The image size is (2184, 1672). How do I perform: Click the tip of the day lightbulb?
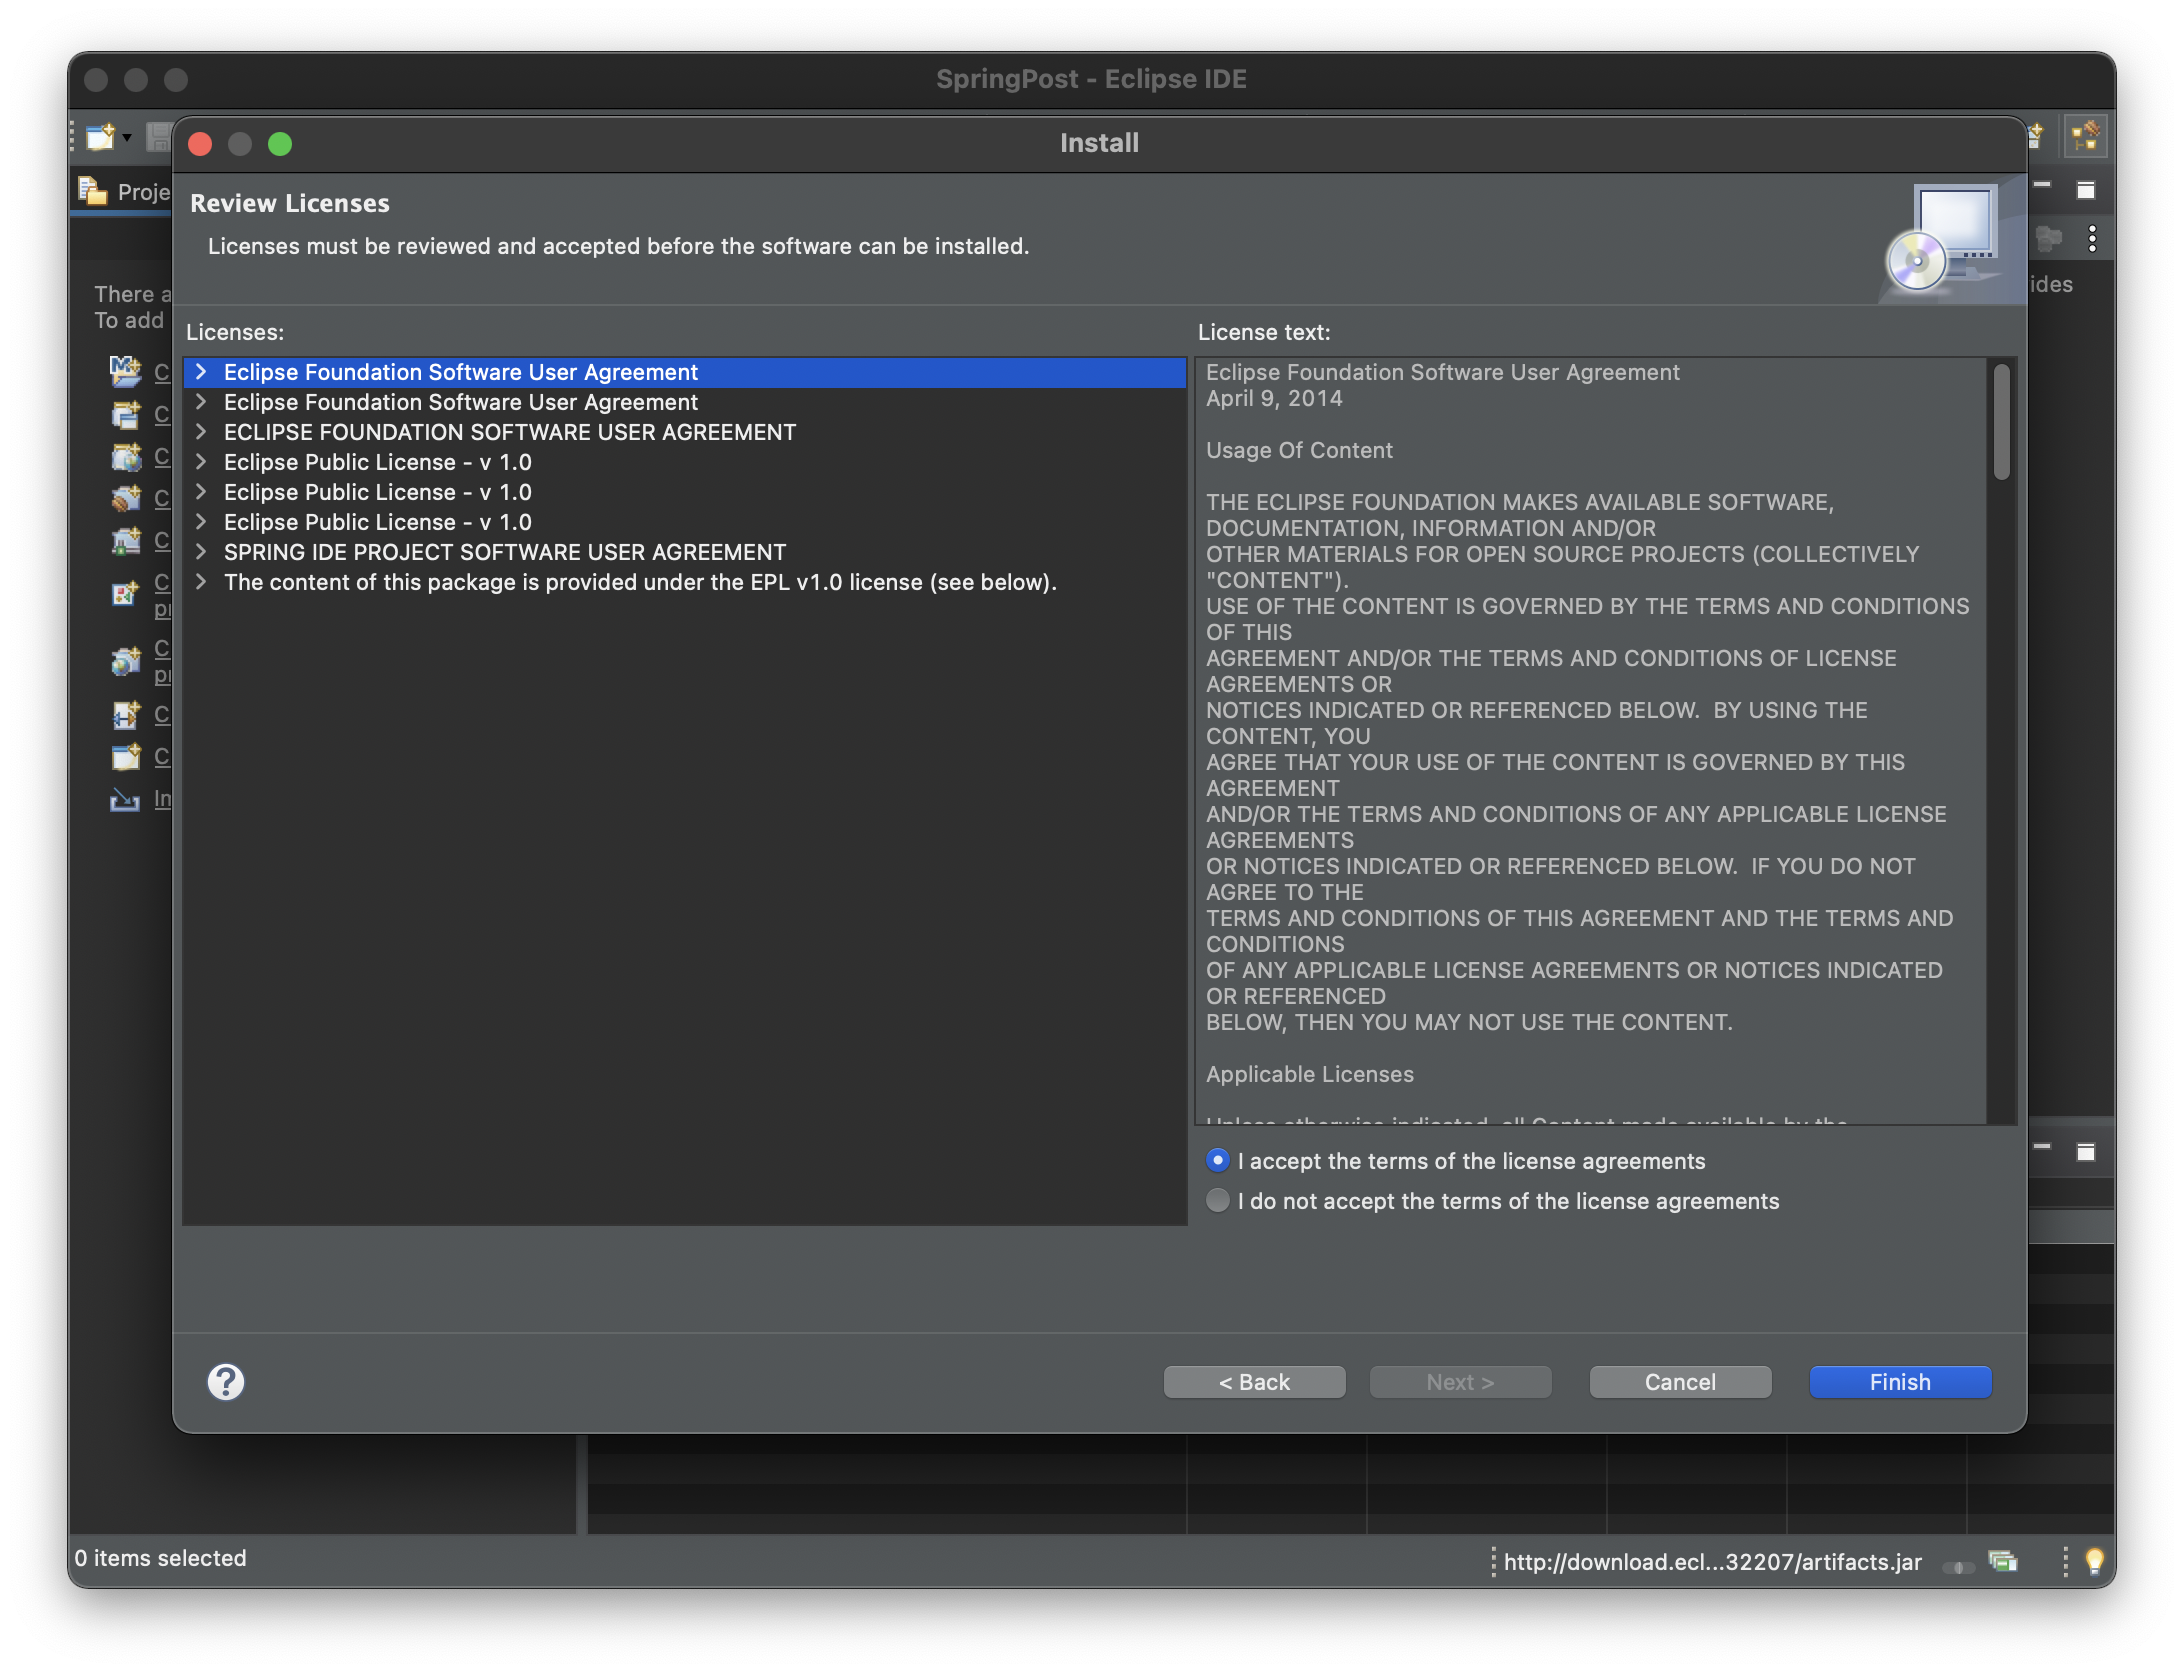(2095, 1561)
